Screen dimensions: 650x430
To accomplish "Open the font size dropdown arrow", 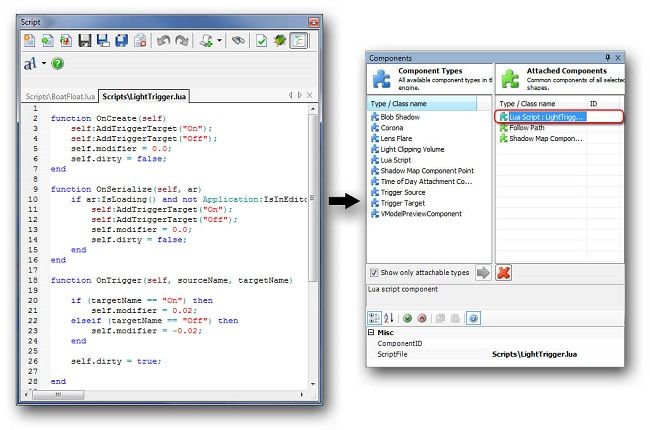I will [44, 63].
